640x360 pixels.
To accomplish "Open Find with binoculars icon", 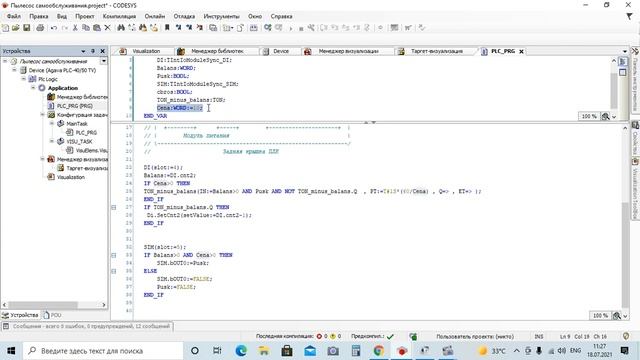I will coord(121,28).
